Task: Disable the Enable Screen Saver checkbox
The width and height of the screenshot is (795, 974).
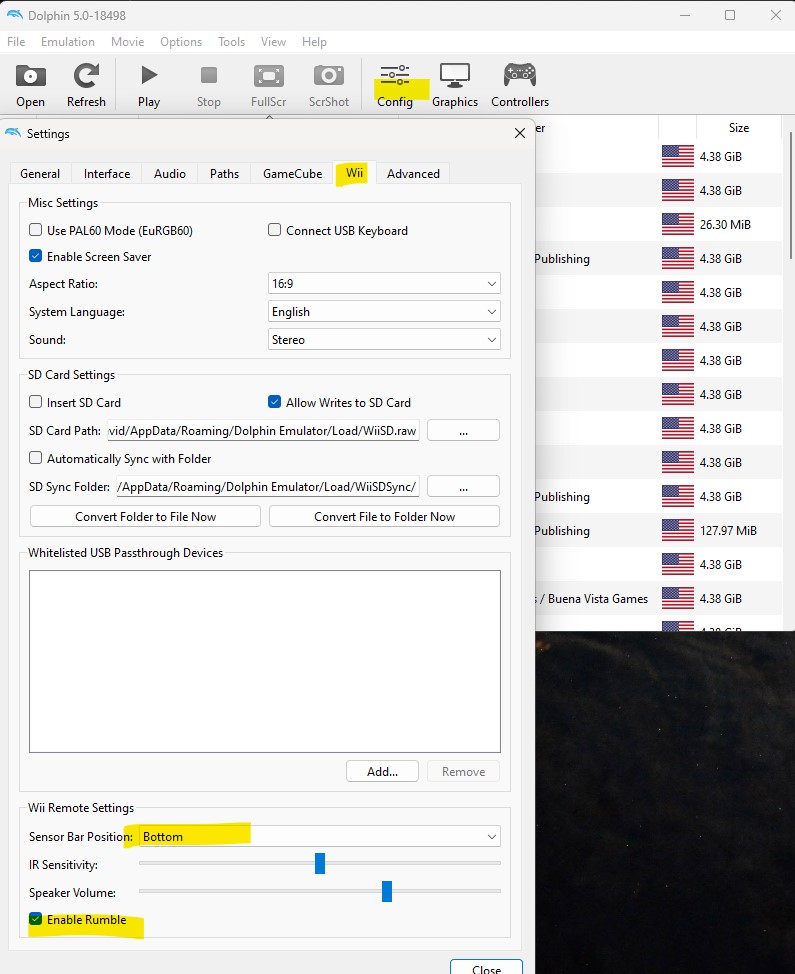Action: point(35,256)
